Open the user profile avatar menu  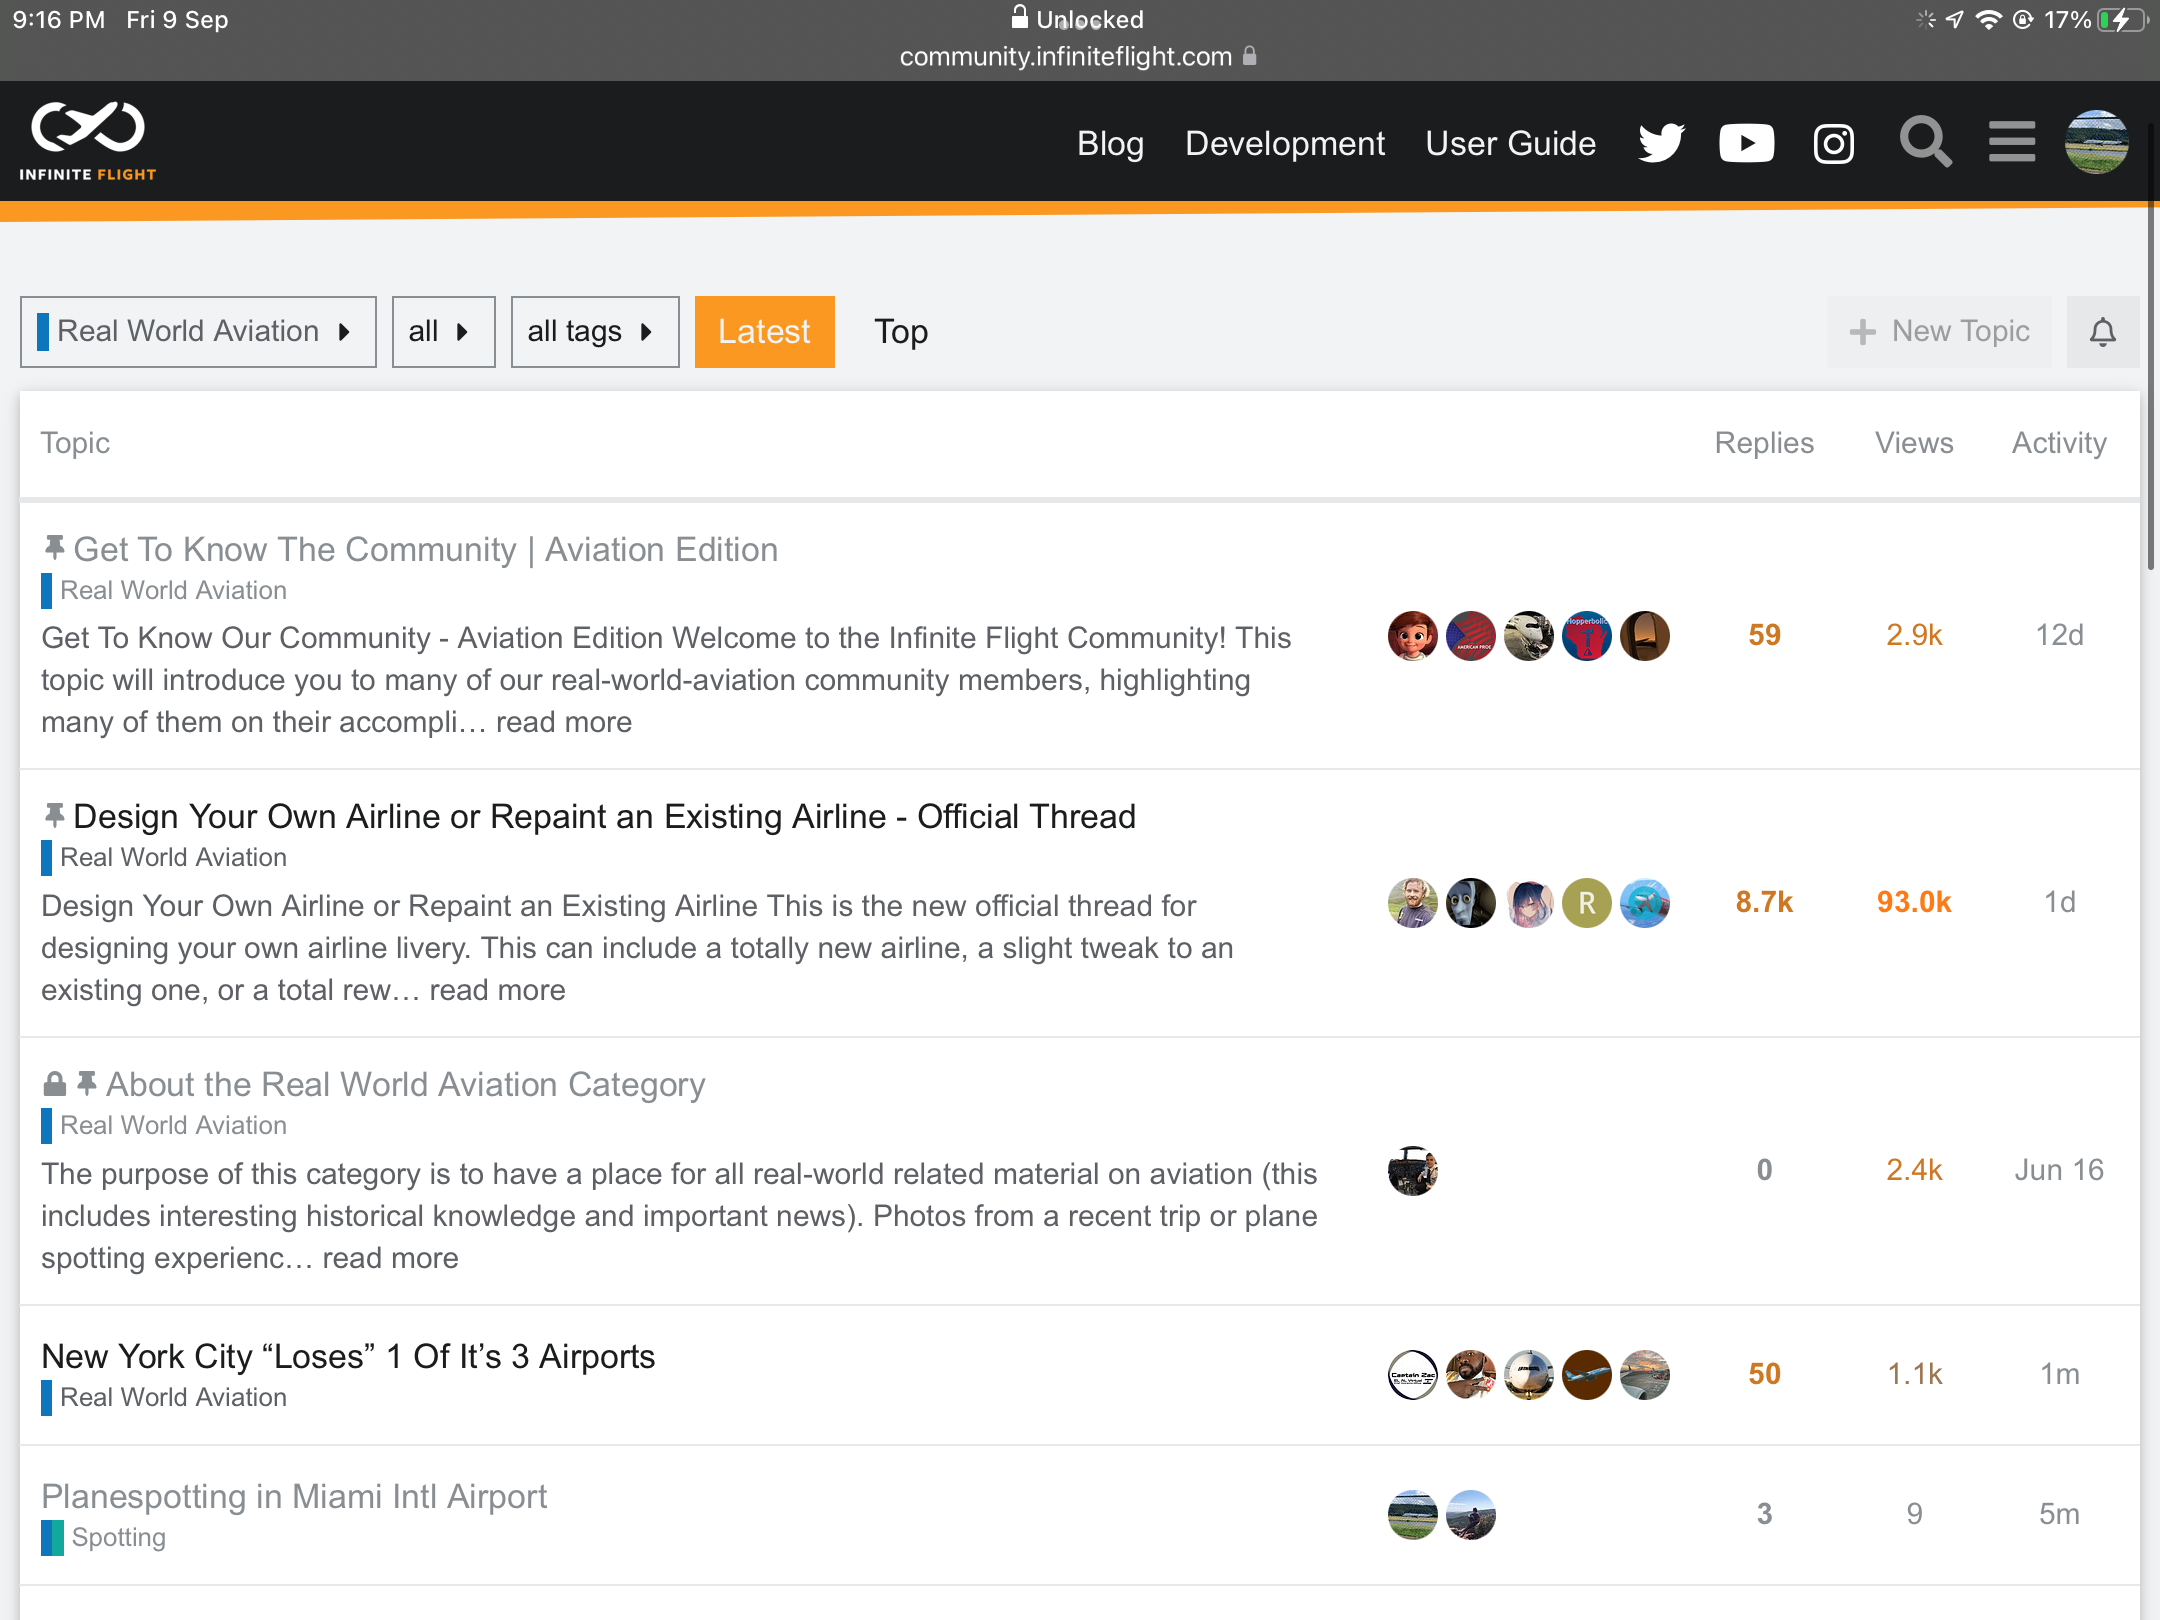pyautogui.click(x=2096, y=142)
